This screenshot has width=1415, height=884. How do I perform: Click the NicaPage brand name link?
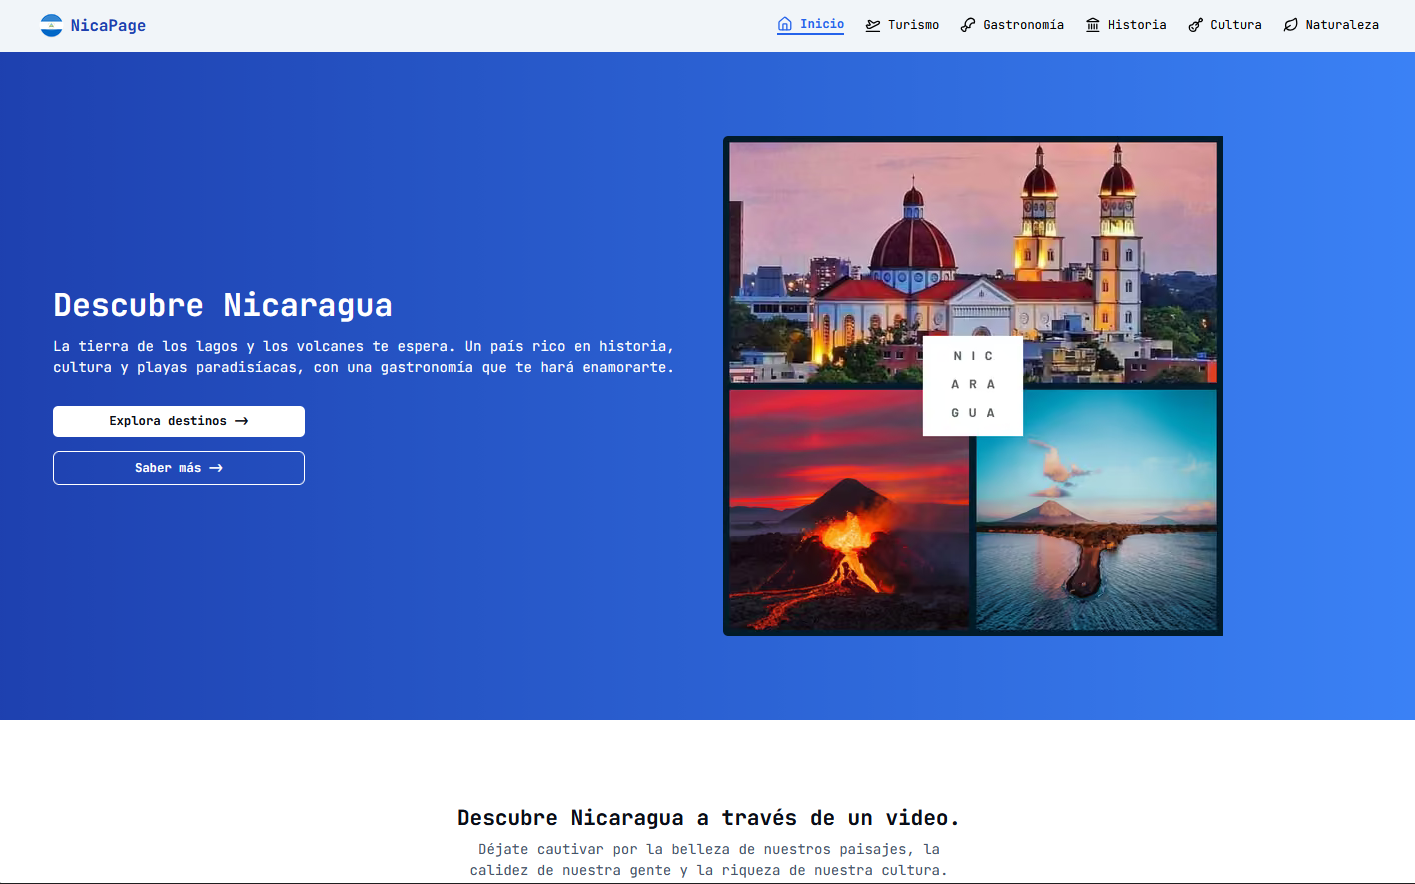point(108,25)
